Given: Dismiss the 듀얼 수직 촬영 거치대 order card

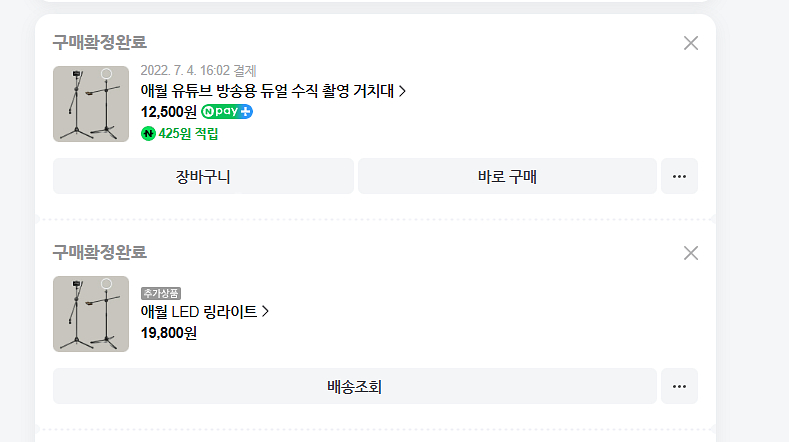Looking at the screenshot, I should coord(691,43).
